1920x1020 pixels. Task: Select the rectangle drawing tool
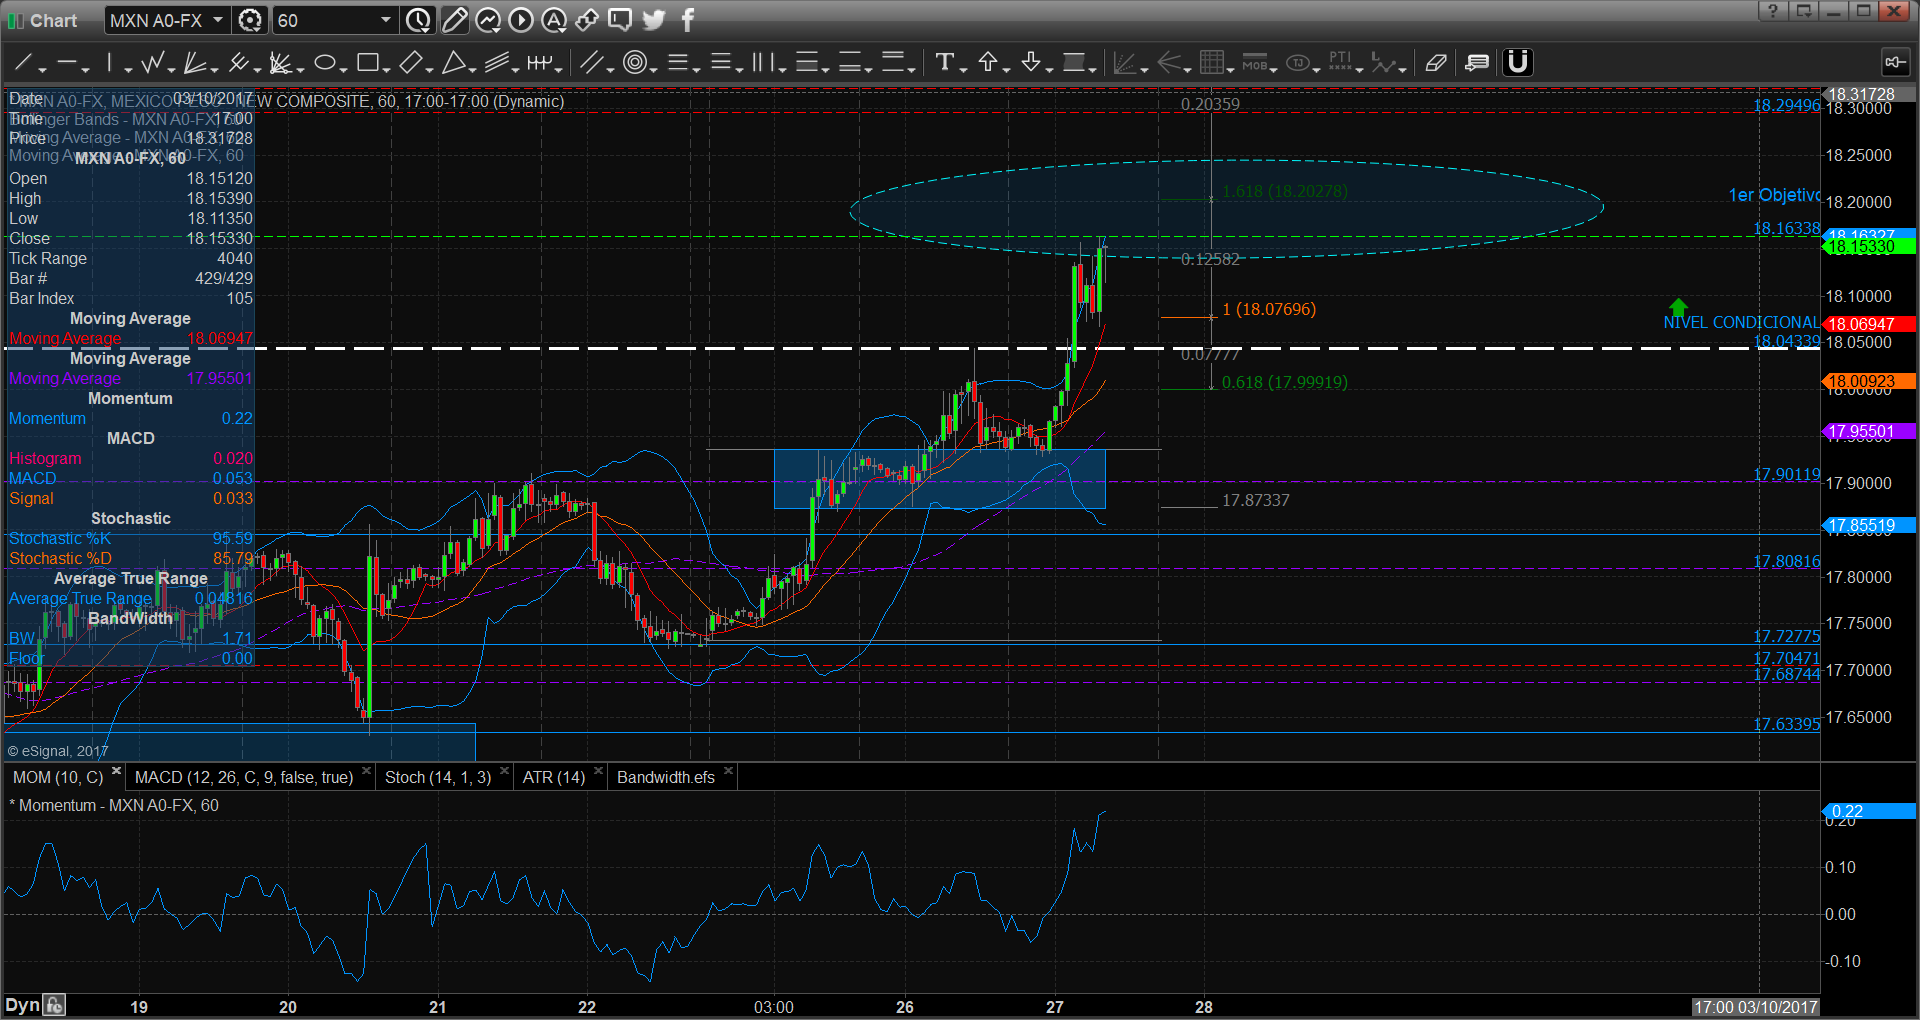(x=368, y=63)
